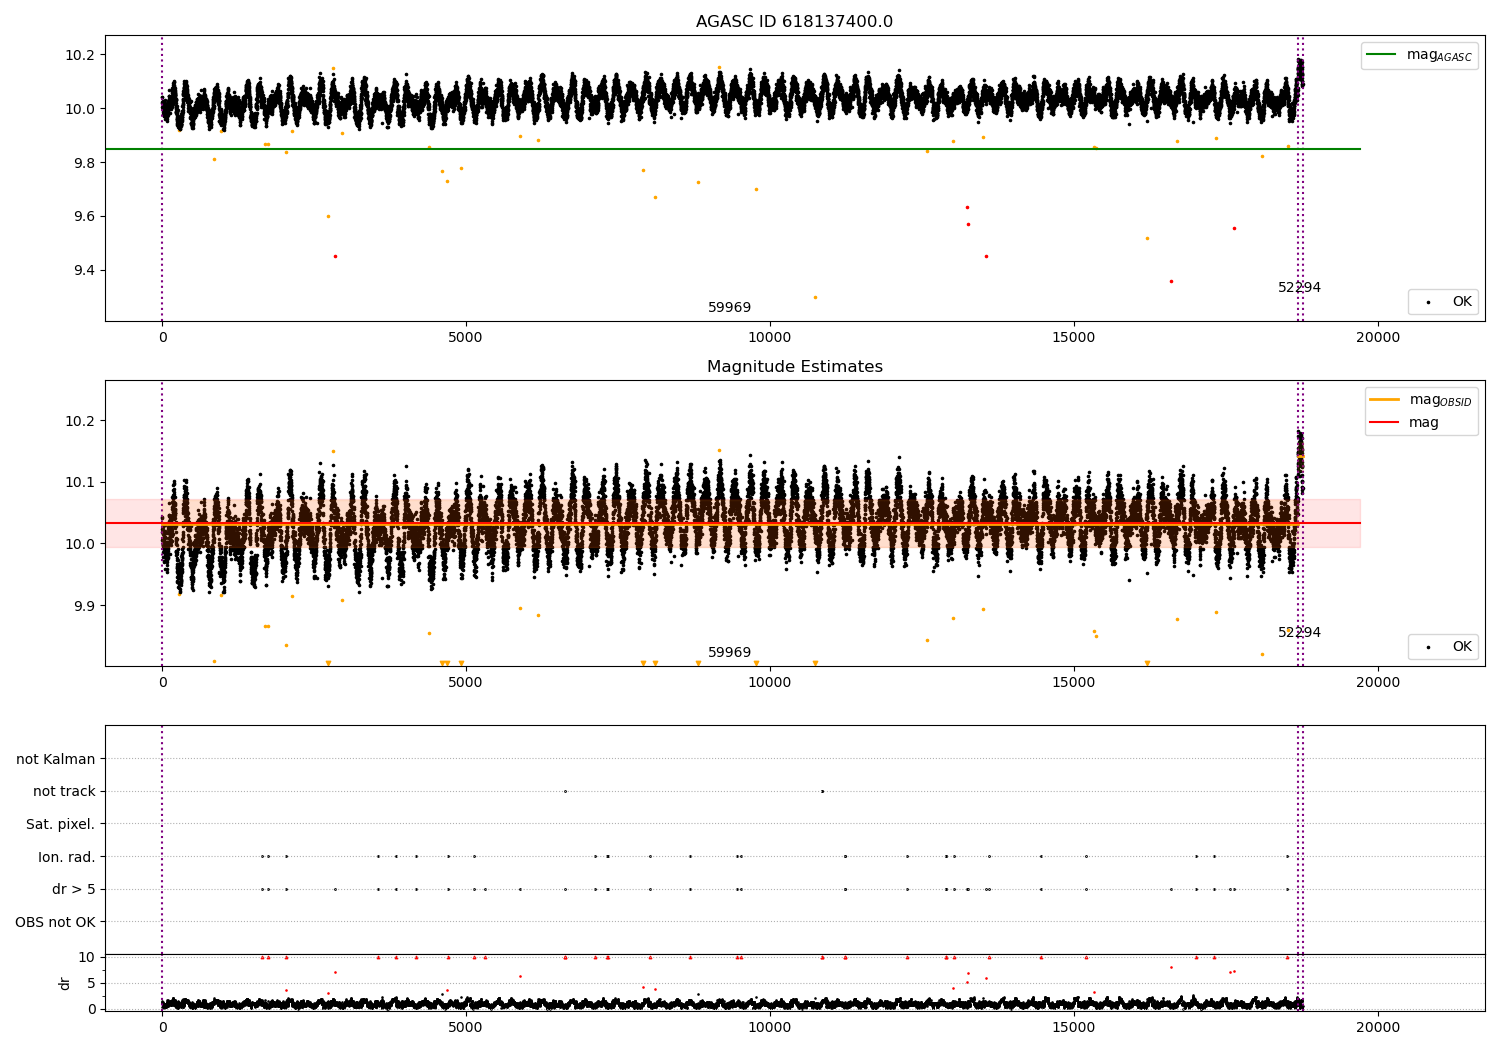Viewport: 1500px width, 1050px height.
Task: Click the "not track" row label
Action: [64, 792]
